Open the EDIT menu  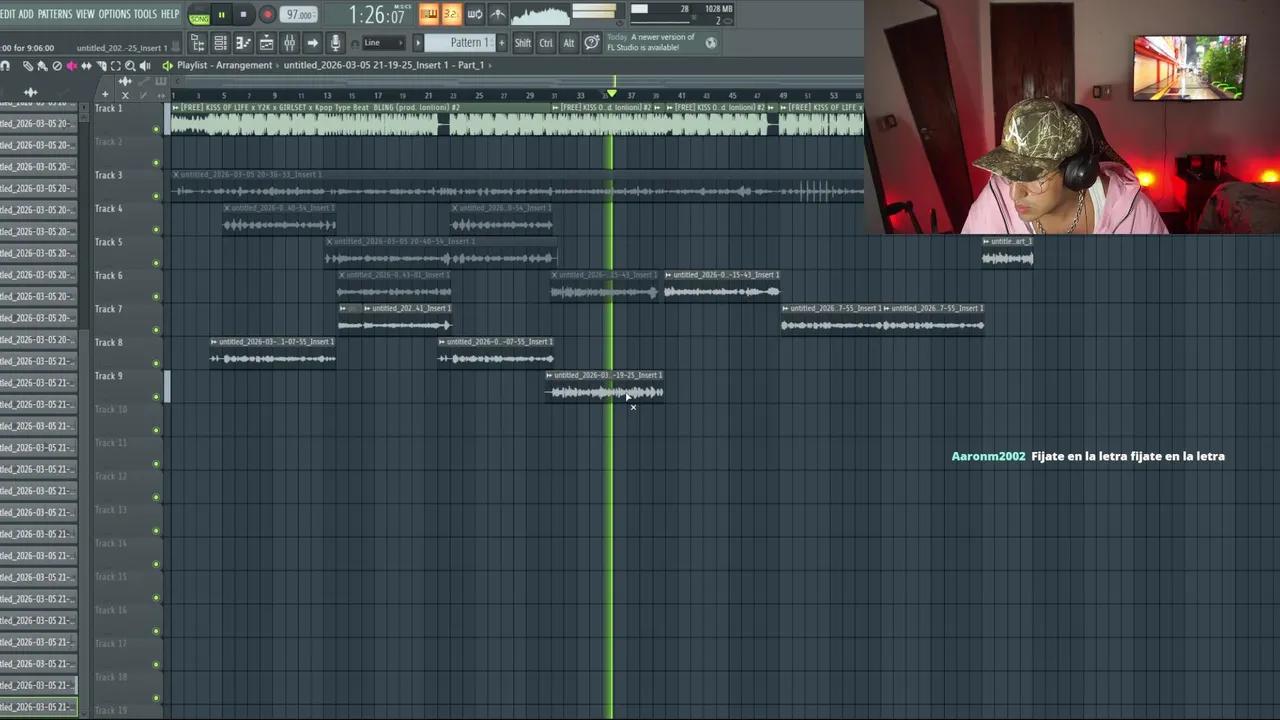click(x=8, y=14)
